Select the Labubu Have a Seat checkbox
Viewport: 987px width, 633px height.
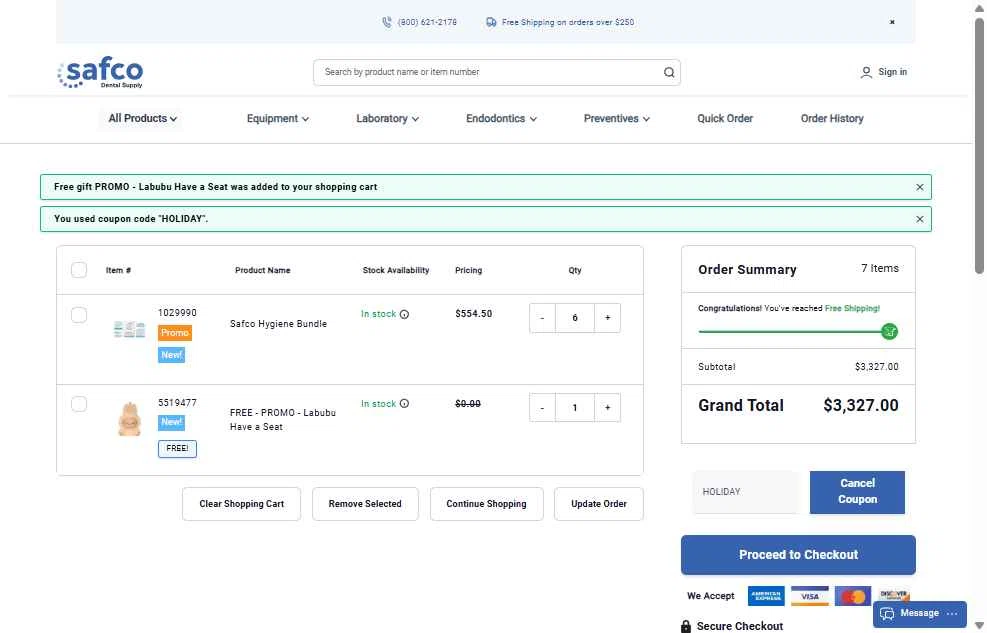79,404
